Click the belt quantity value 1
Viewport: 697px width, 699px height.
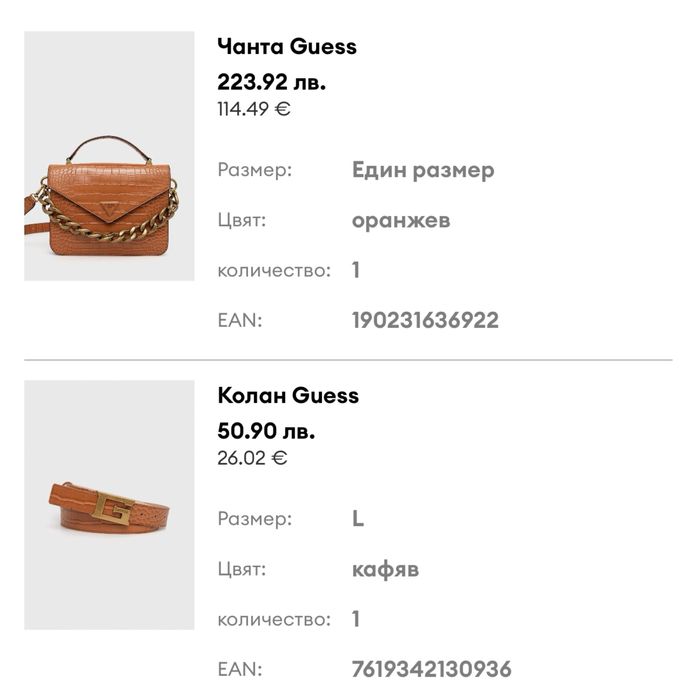tap(356, 619)
